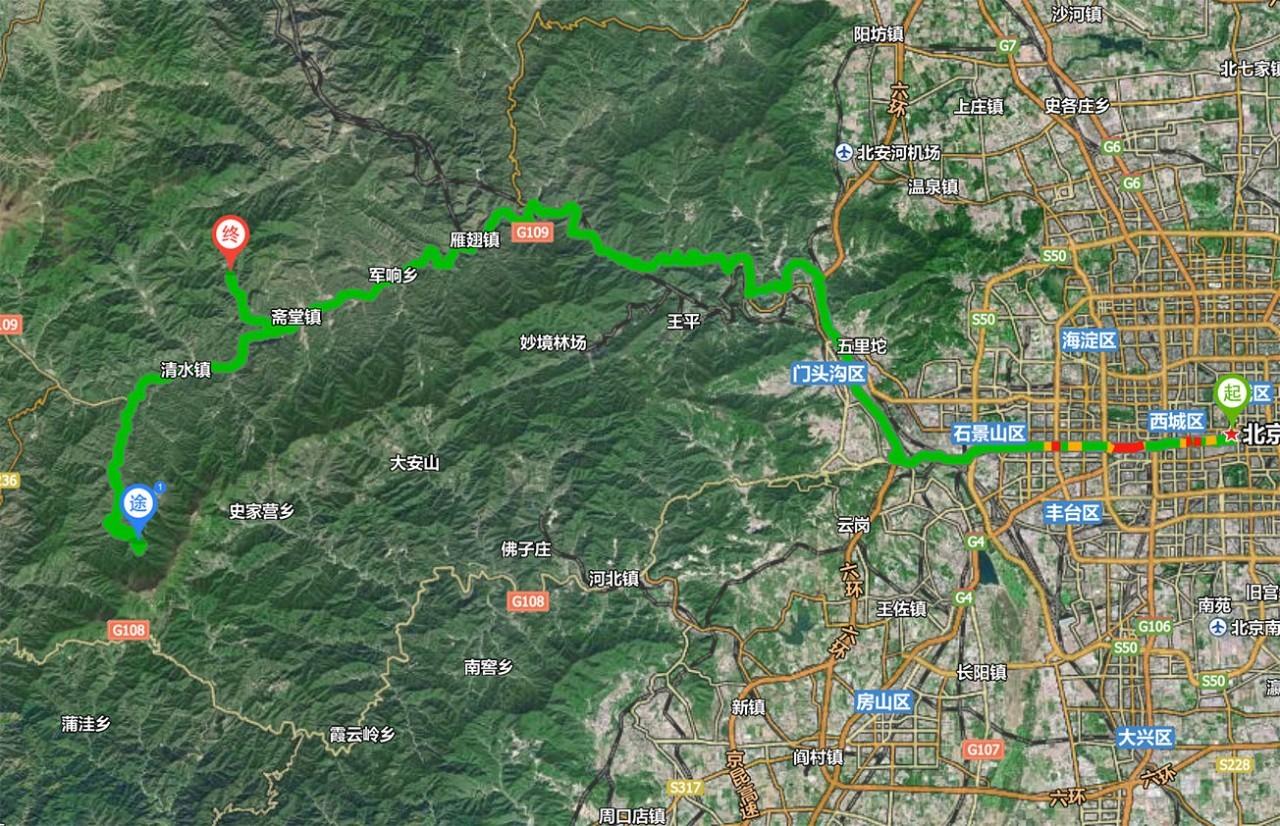Click the G107 road shield
Screen dimensions: 1280x826
pos(984,748)
